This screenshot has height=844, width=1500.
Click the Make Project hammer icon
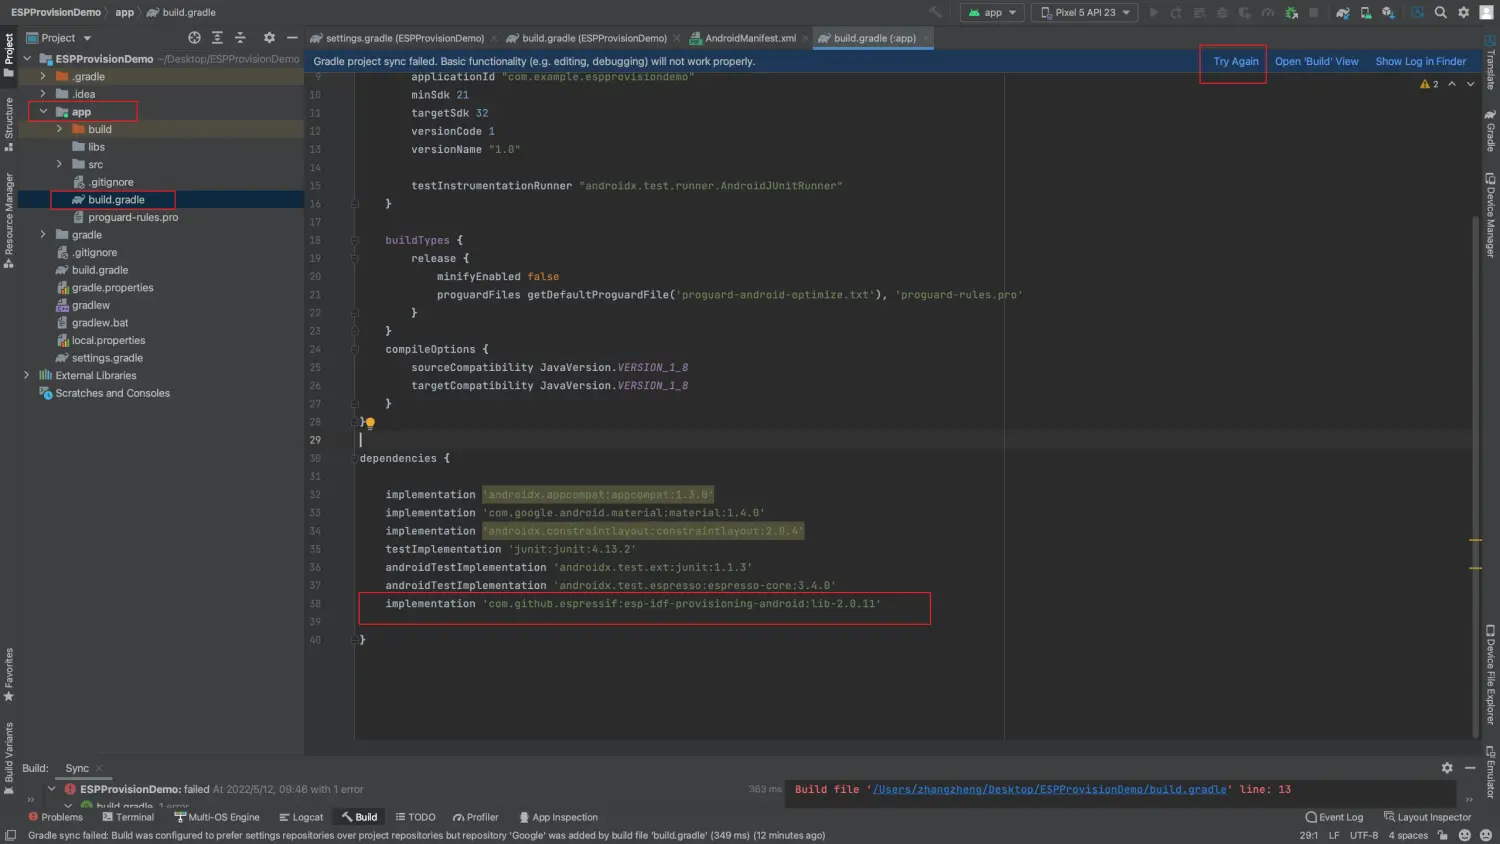935,13
